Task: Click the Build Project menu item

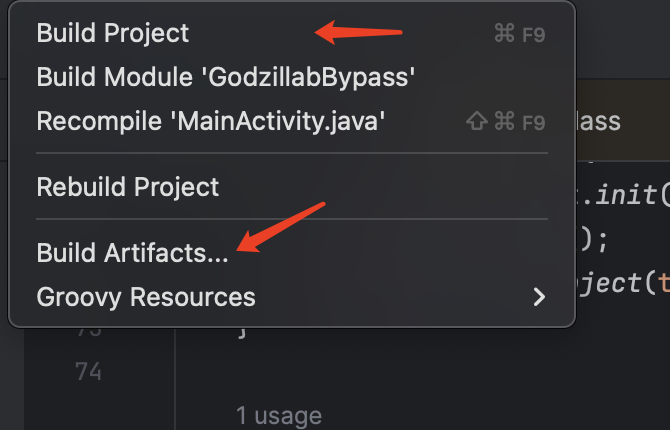Action: click(x=113, y=33)
